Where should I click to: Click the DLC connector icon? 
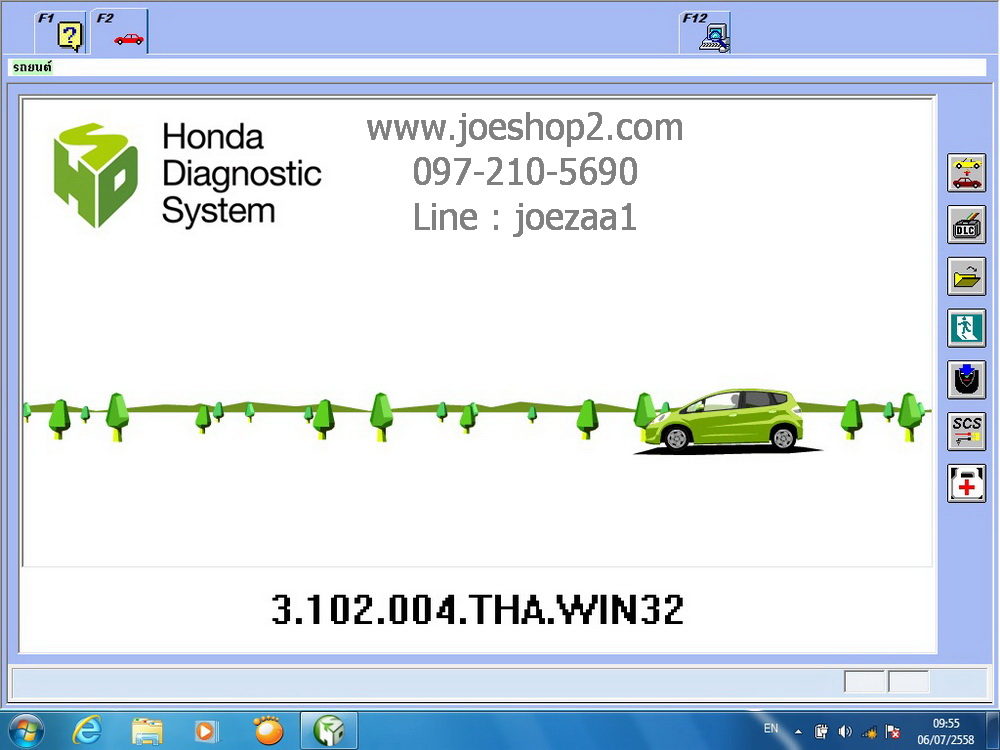click(966, 225)
